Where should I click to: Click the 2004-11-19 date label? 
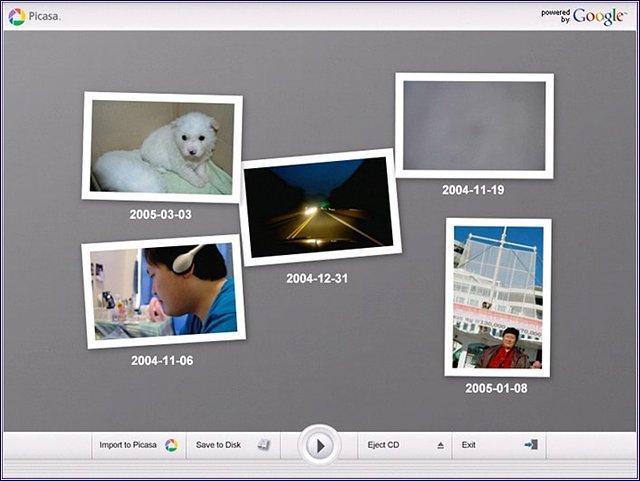473,190
